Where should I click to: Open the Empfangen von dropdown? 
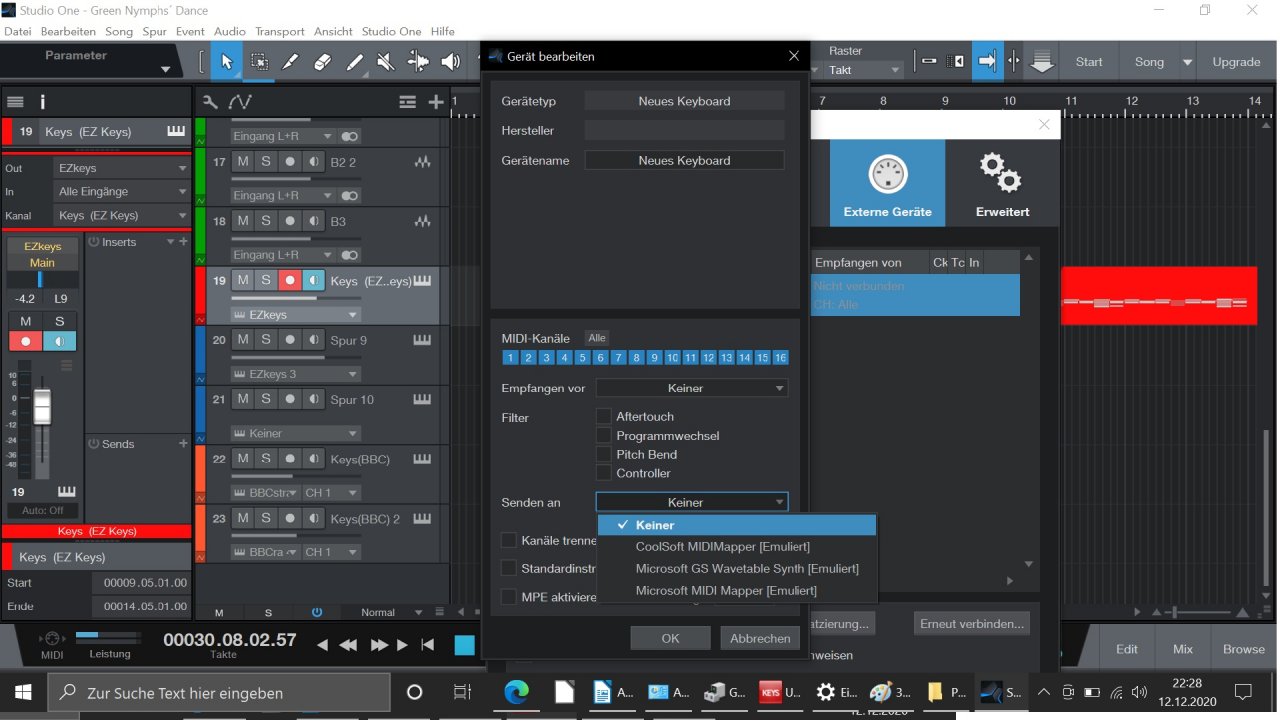coord(692,388)
